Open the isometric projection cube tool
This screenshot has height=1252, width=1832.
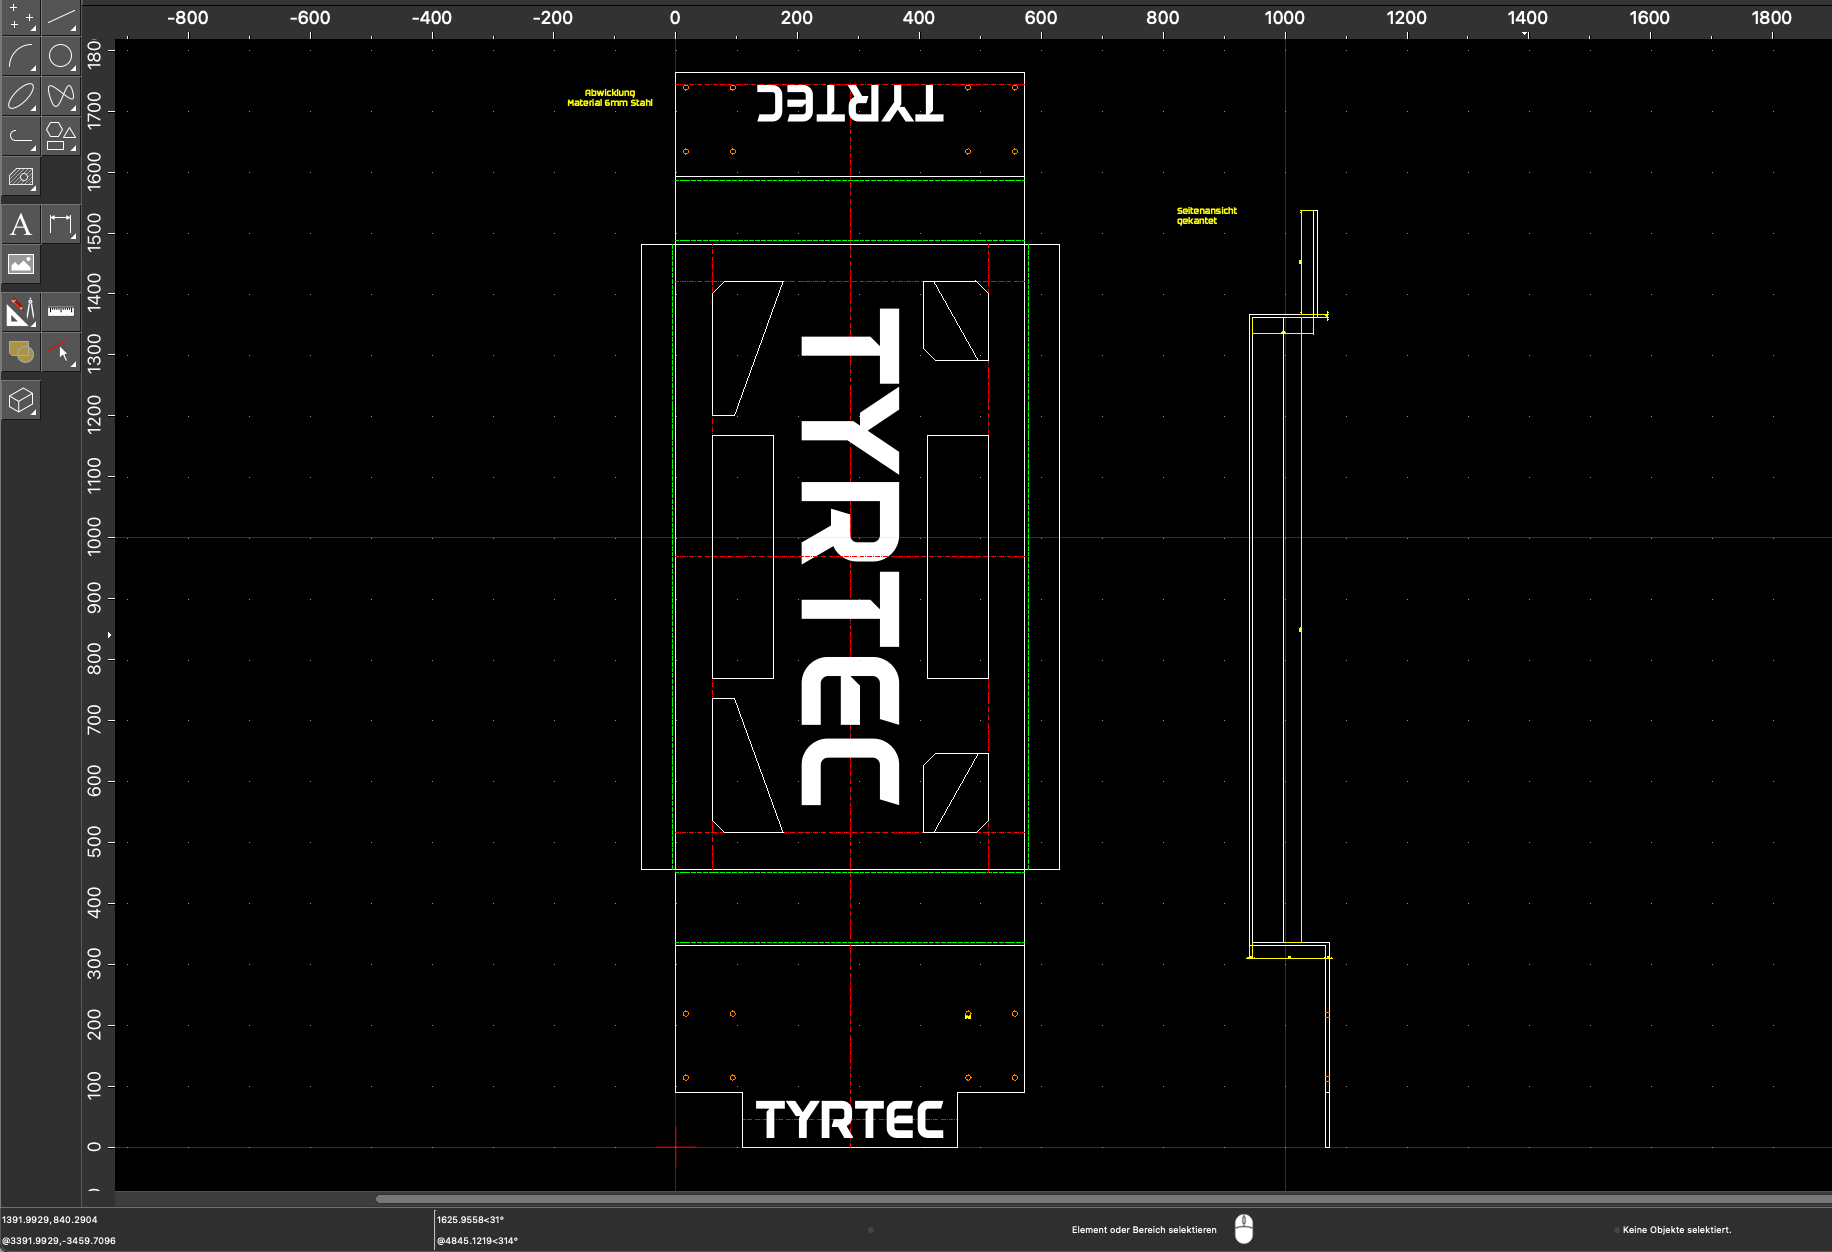pyautogui.click(x=20, y=400)
